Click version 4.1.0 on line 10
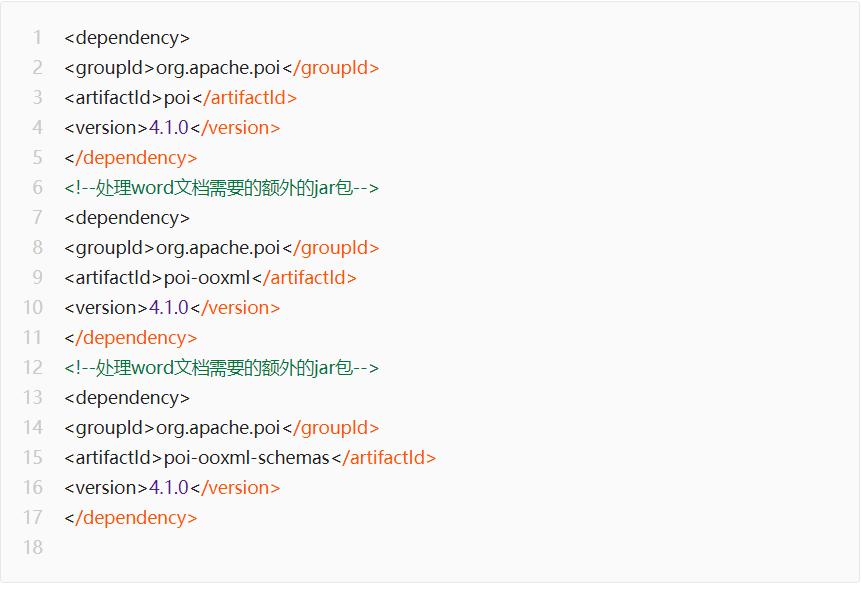The height and width of the screenshot is (602, 862). click(x=169, y=308)
